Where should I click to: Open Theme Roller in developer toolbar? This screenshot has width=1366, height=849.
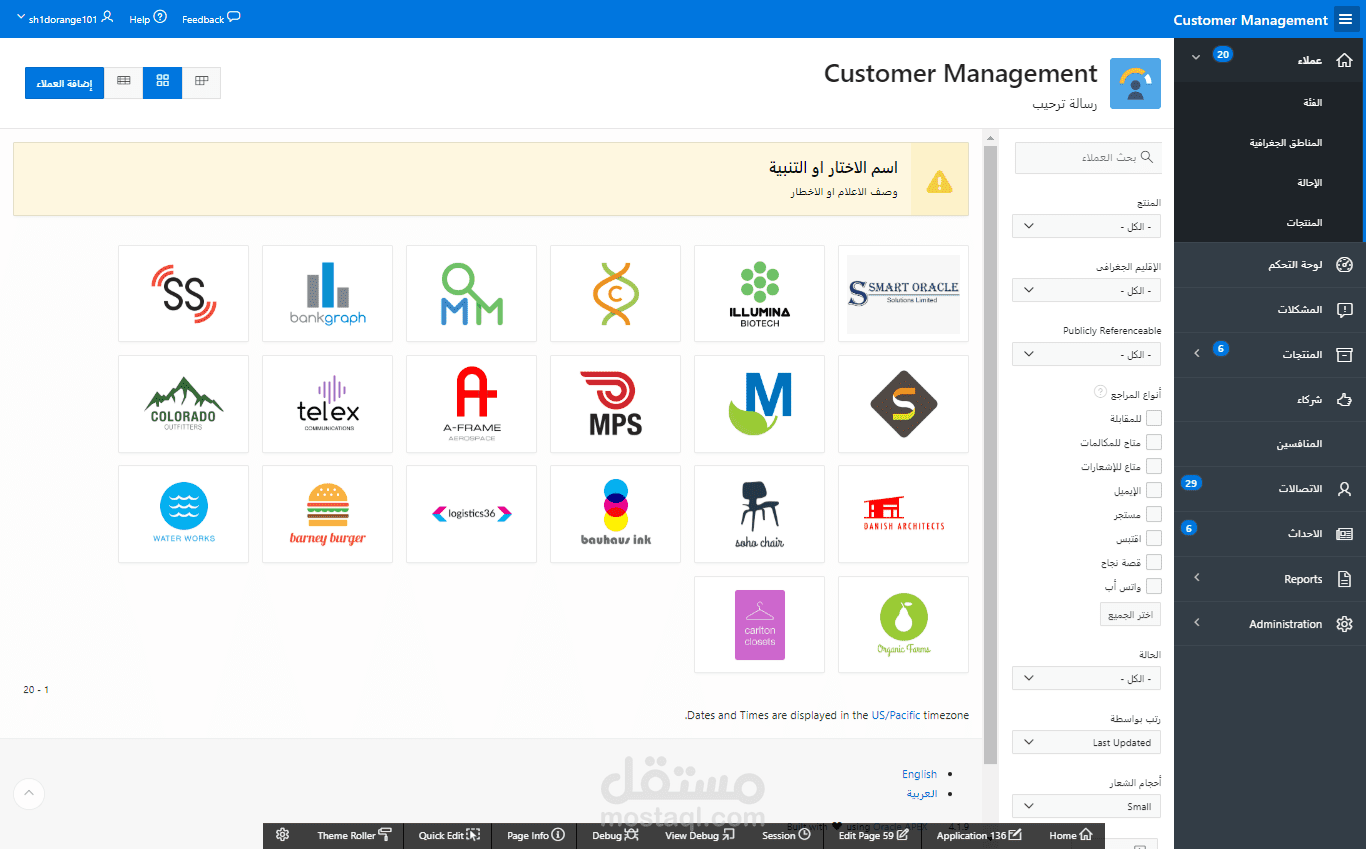point(354,835)
